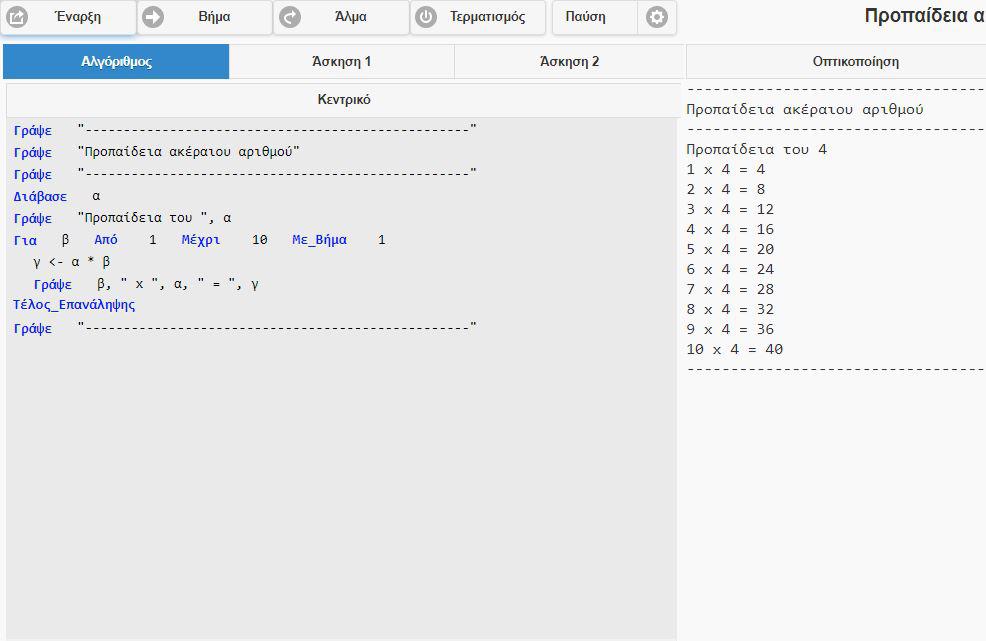Click output line "2 x 4 = 8"
This screenshot has height=641, width=986.
[726, 189]
